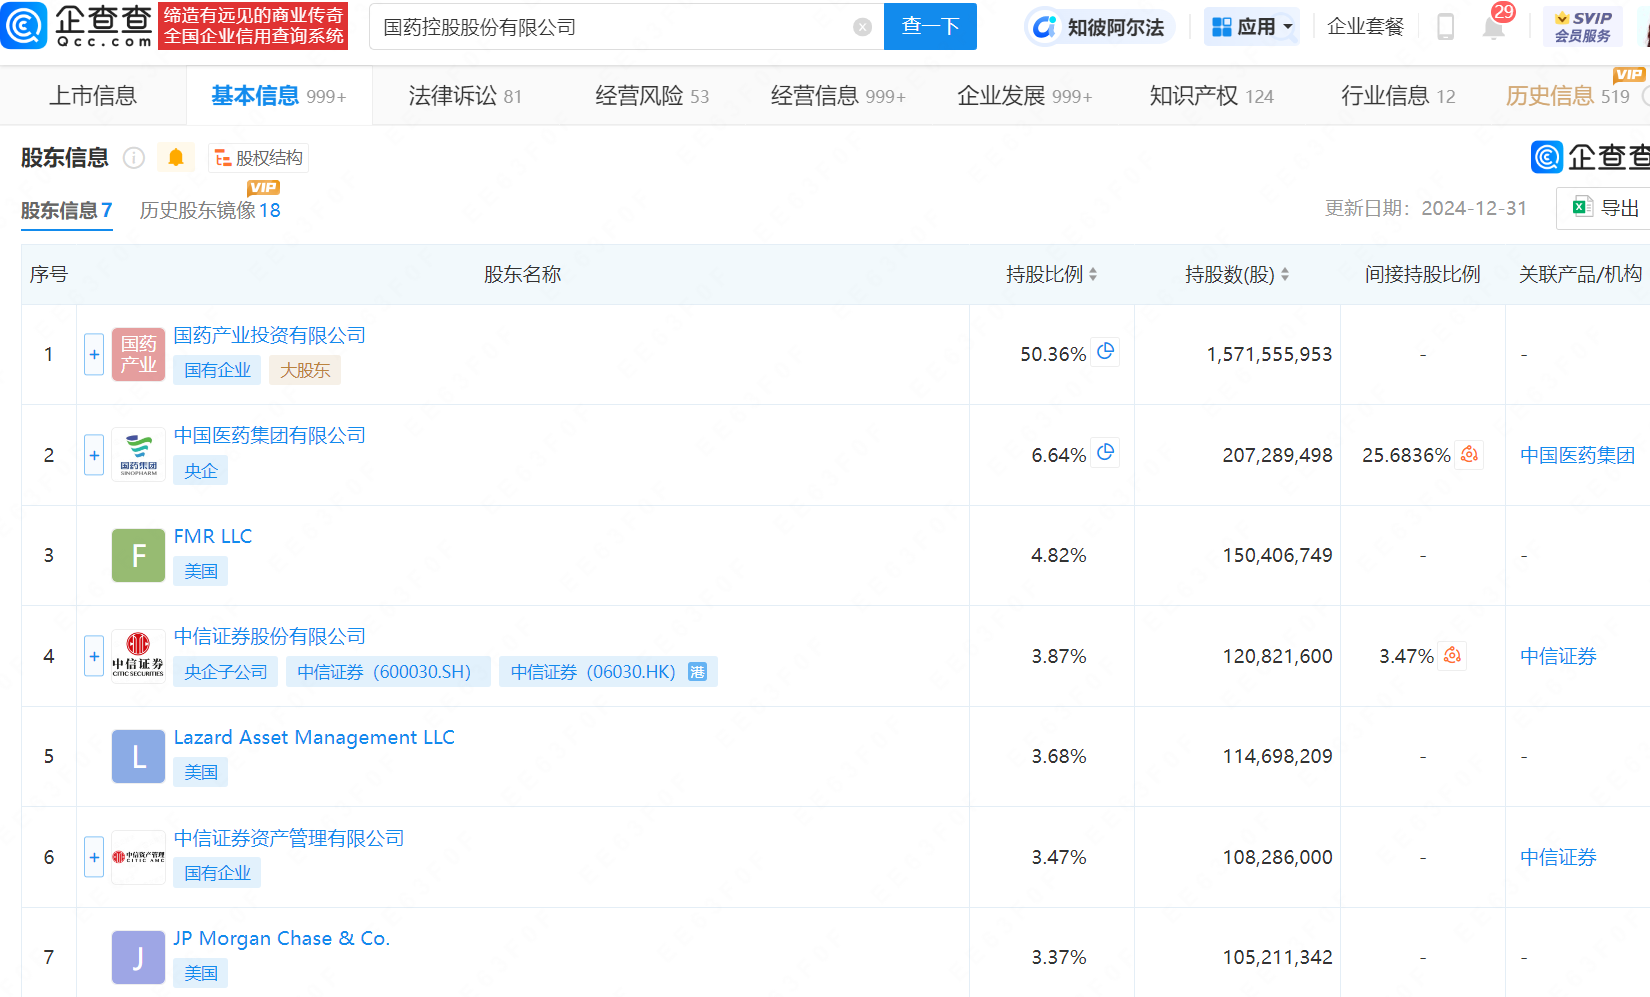Open indirect holding path icon beside 3.47%
The height and width of the screenshot is (997, 1650).
tap(1452, 656)
